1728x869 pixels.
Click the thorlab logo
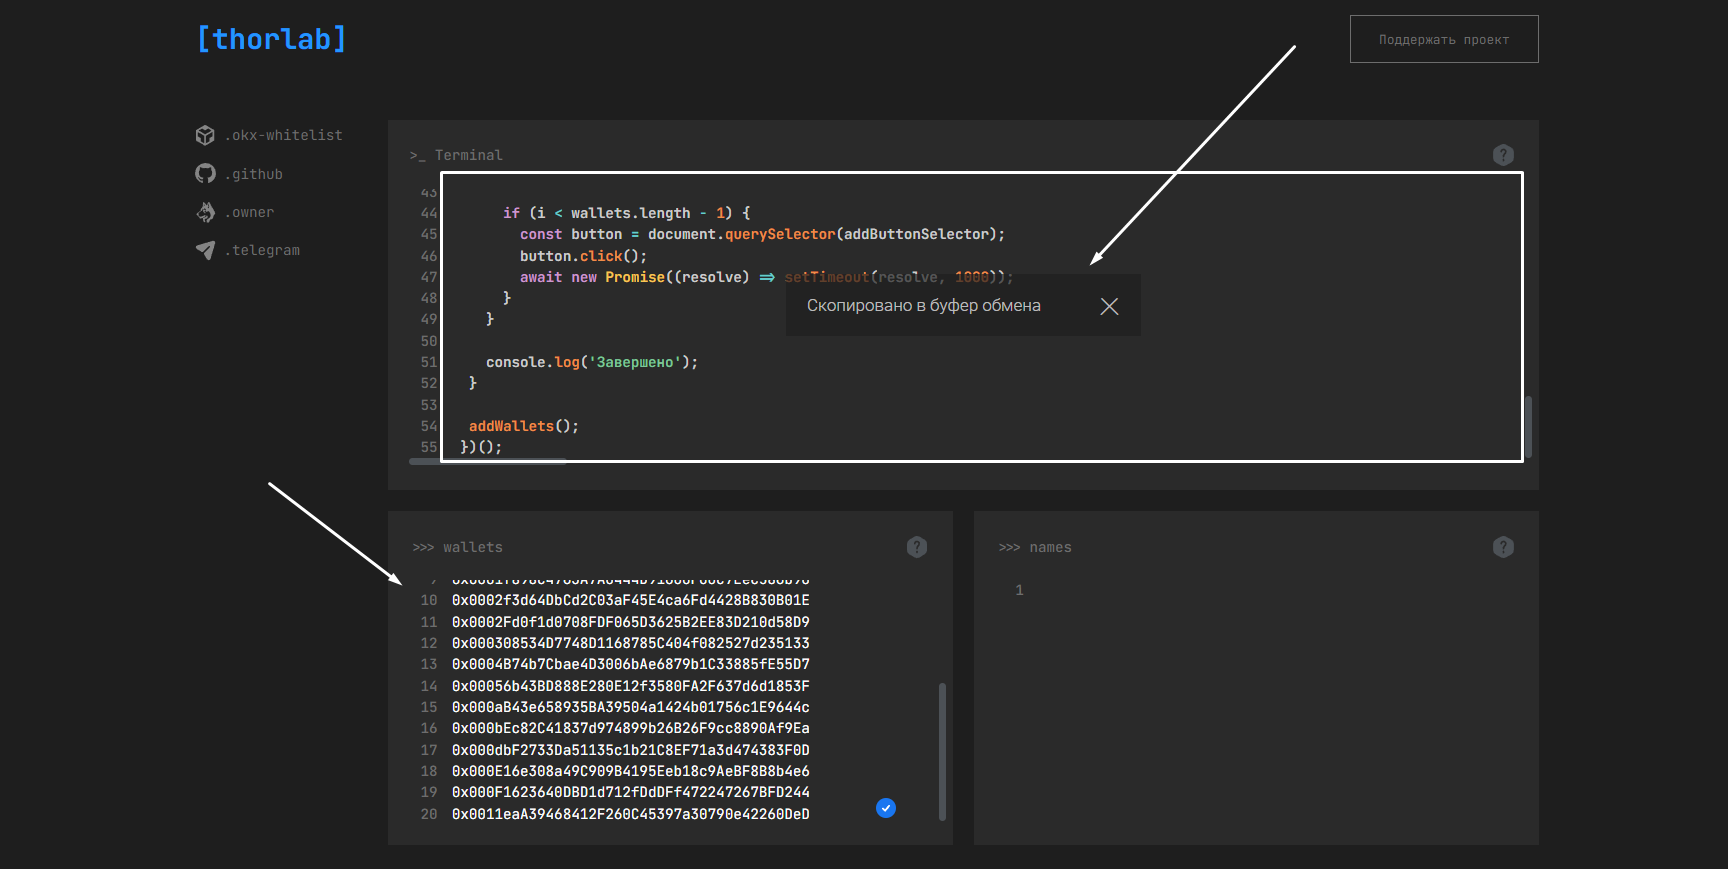click(x=271, y=39)
